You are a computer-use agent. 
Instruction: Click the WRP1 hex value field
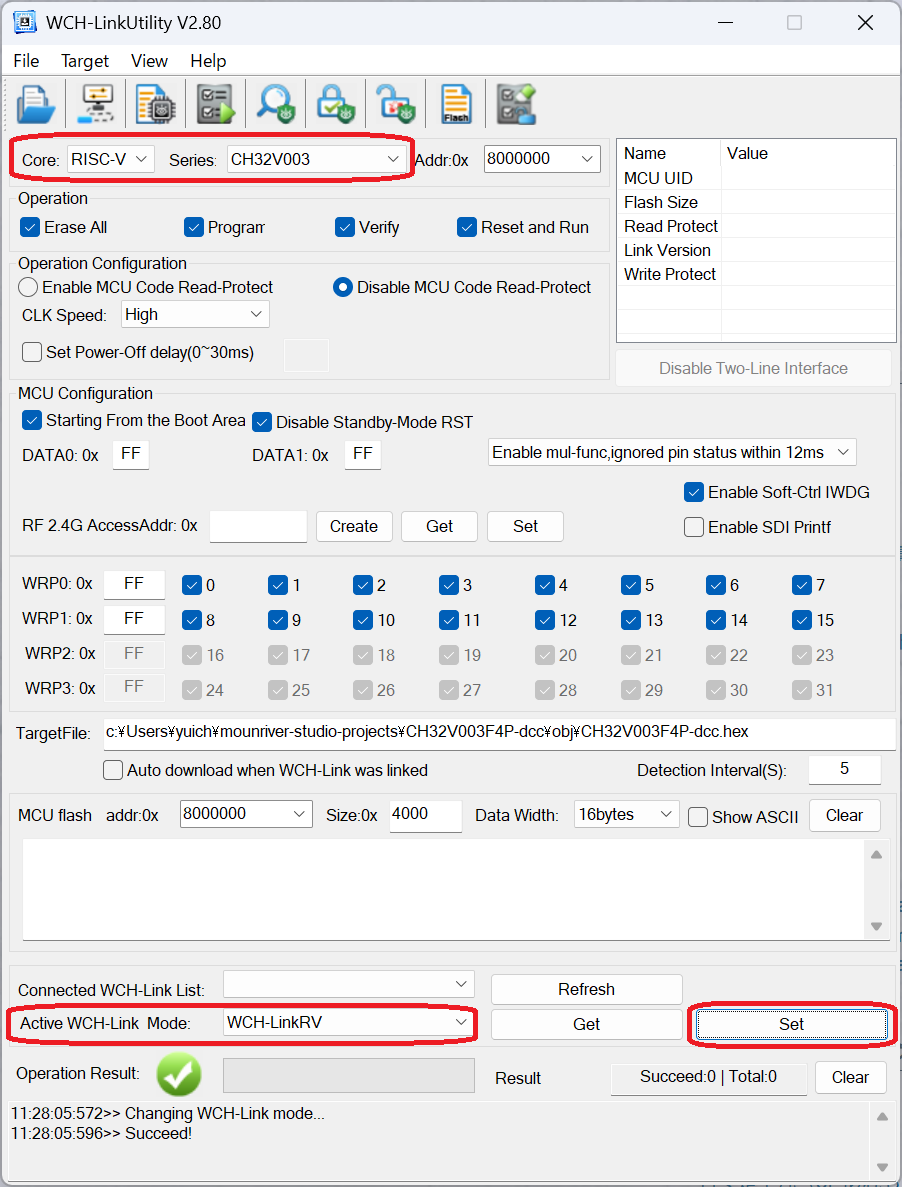[x=134, y=618]
